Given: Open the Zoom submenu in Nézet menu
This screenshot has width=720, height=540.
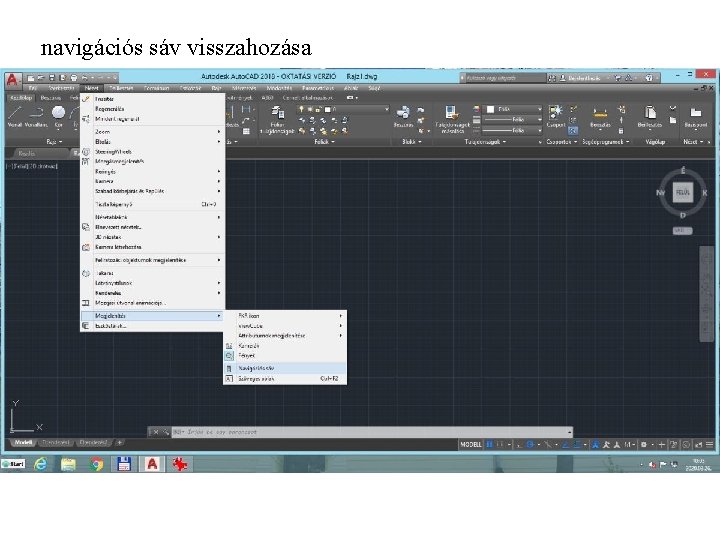Looking at the screenshot, I should point(153,132).
